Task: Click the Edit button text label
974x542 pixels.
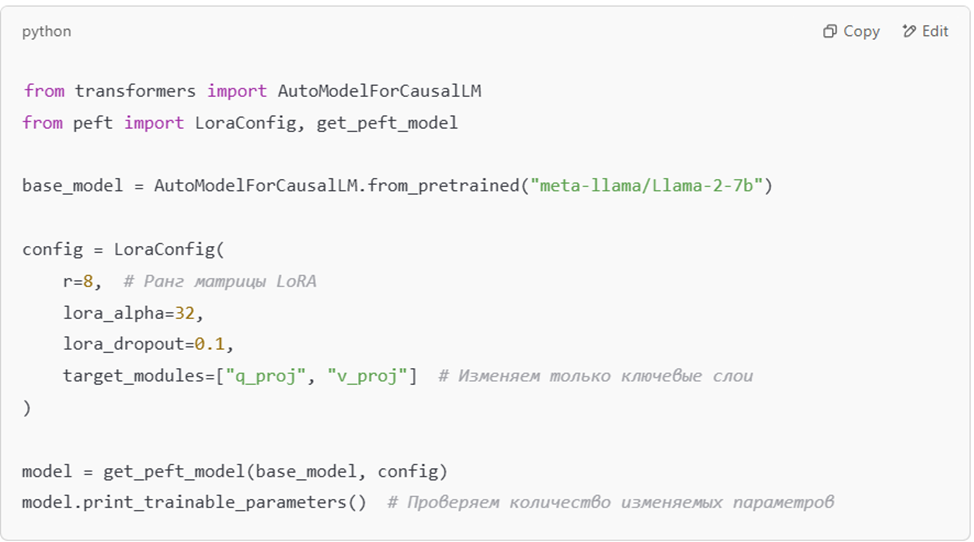Action: click(x=935, y=31)
